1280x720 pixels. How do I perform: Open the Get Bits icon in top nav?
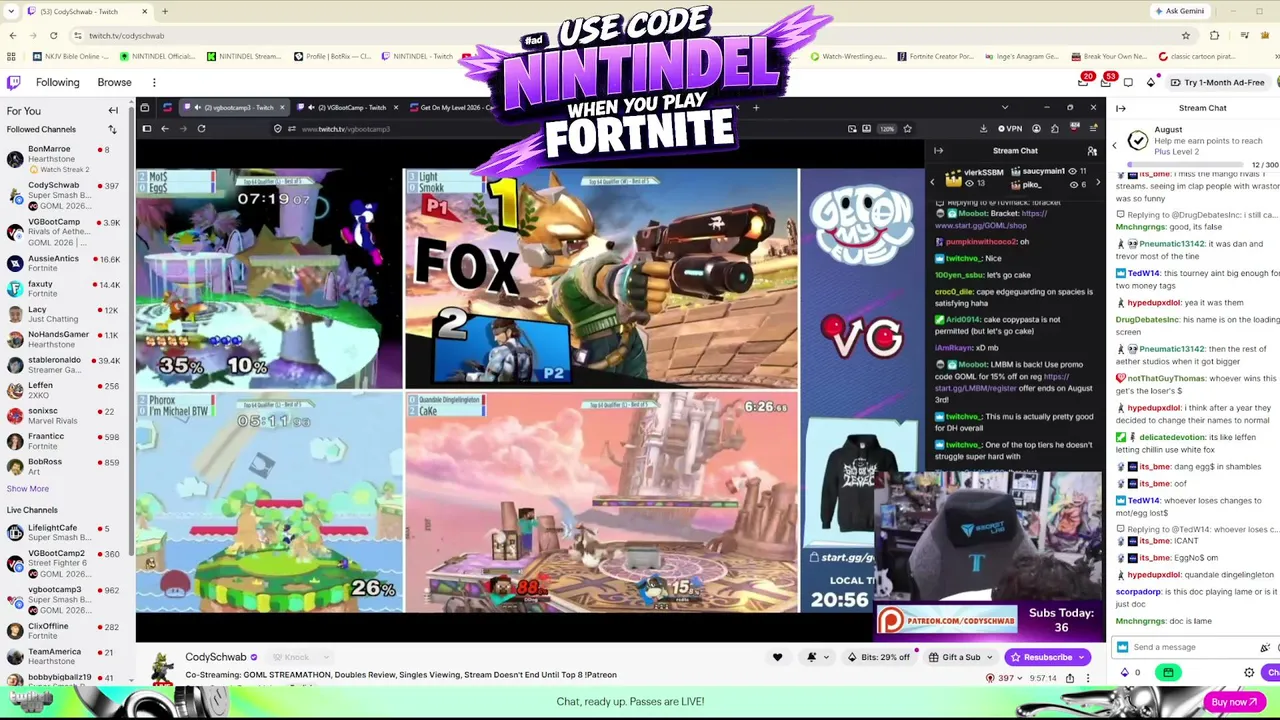pos(1150,82)
